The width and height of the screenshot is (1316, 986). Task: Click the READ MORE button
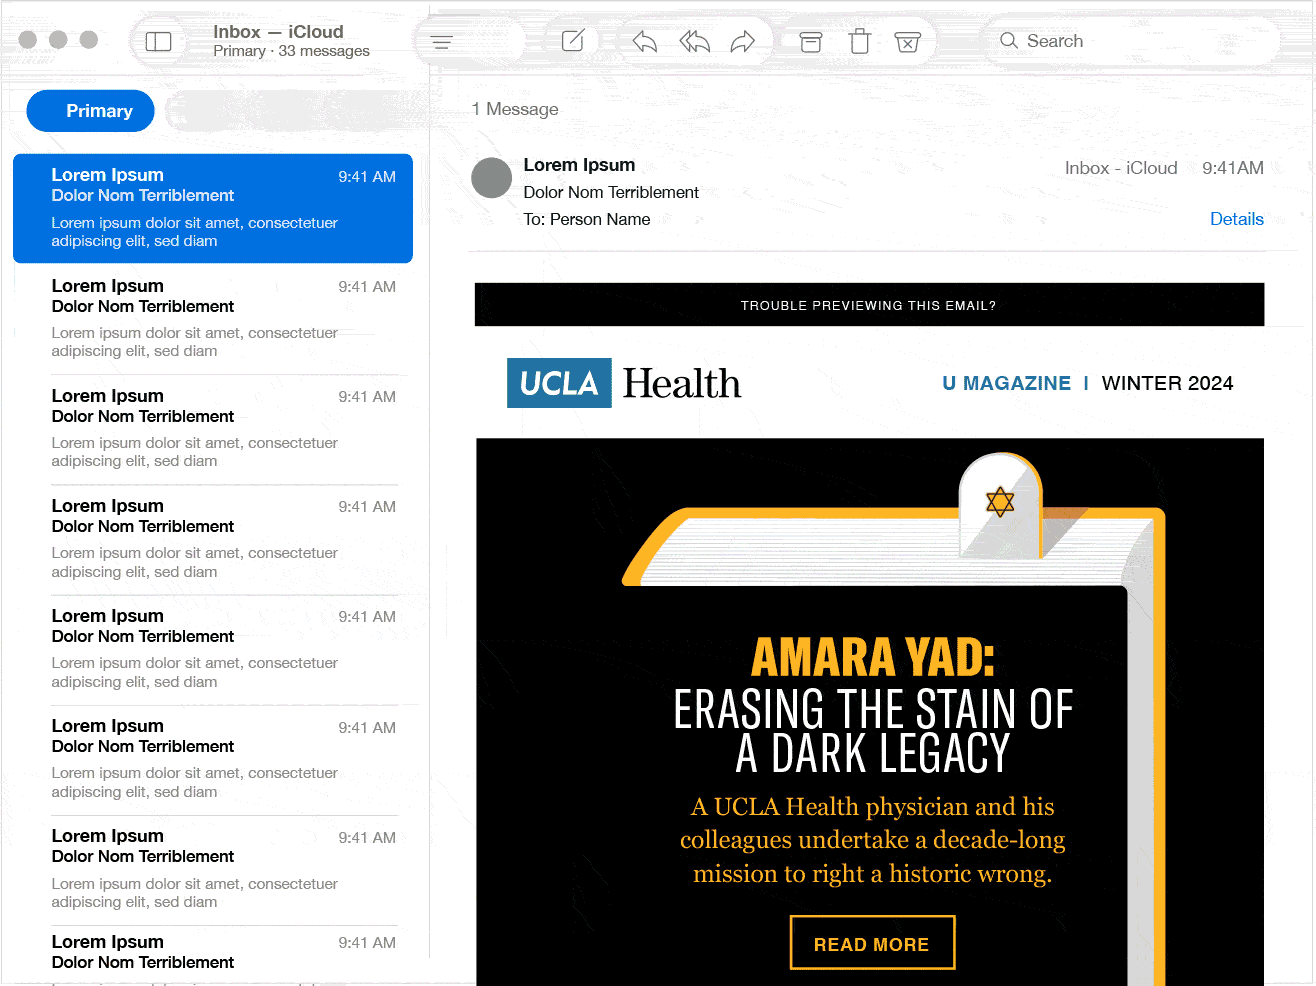click(872, 942)
